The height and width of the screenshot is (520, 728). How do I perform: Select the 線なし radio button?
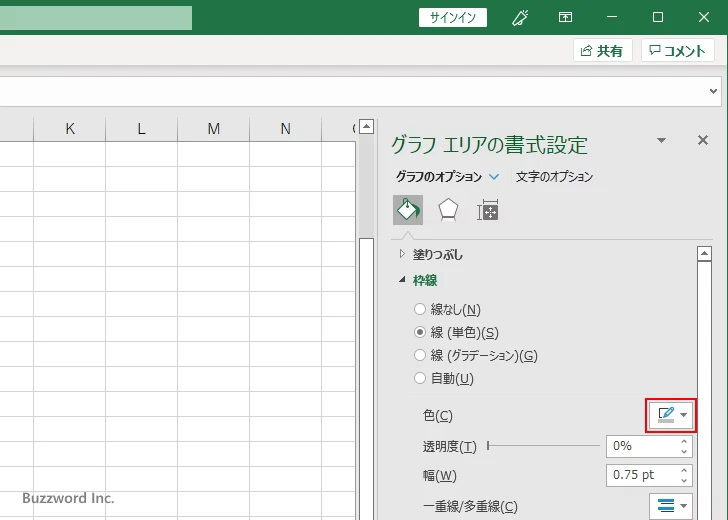[420, 309]
